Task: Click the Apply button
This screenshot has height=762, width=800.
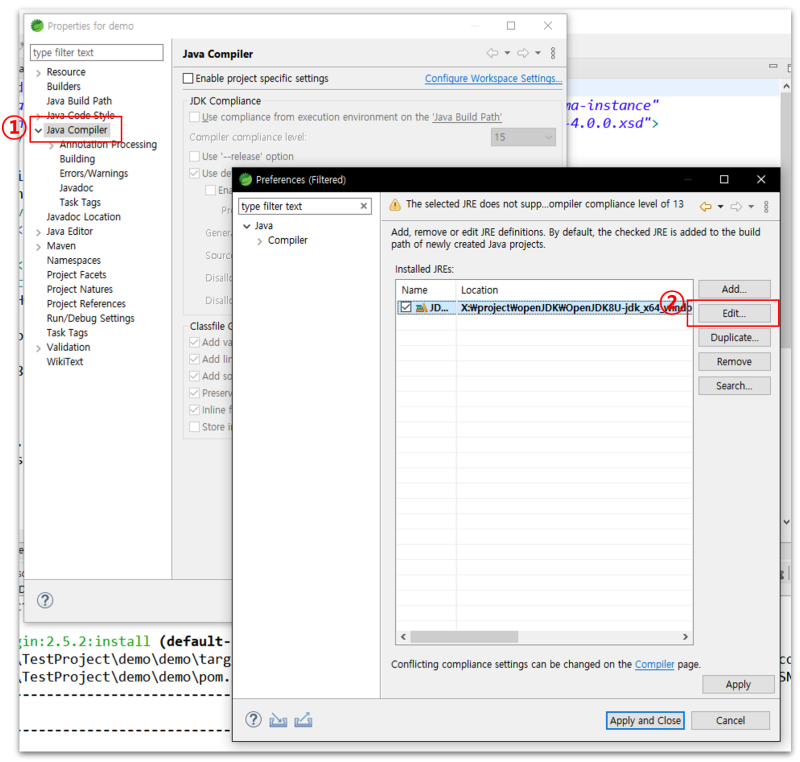Action: [x=738, y=684]
